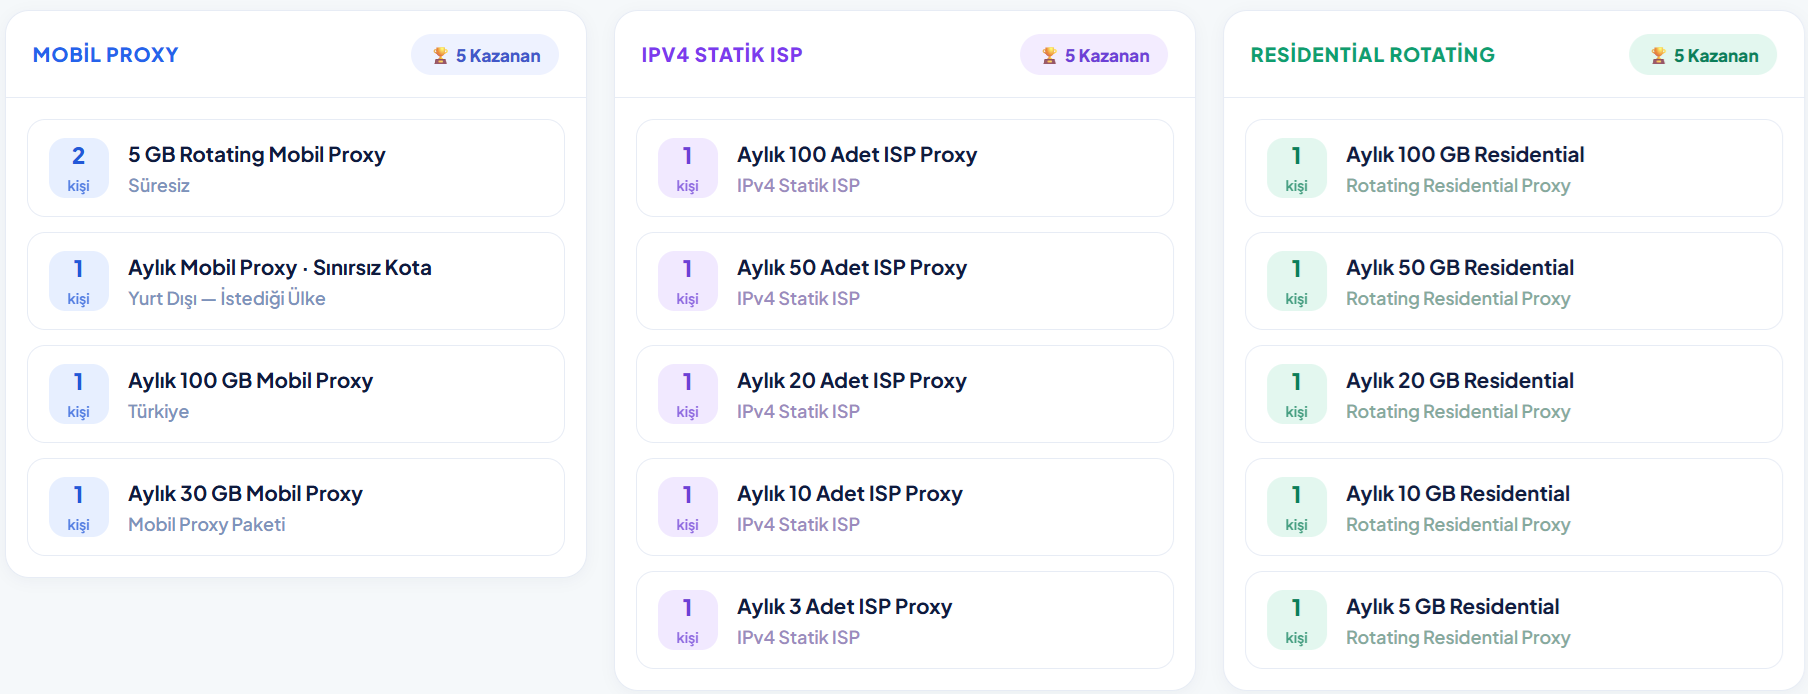Open the MOBİL PROXY section heading
The height and width of the screenshot is (694, 1808).
click(106, 55)
